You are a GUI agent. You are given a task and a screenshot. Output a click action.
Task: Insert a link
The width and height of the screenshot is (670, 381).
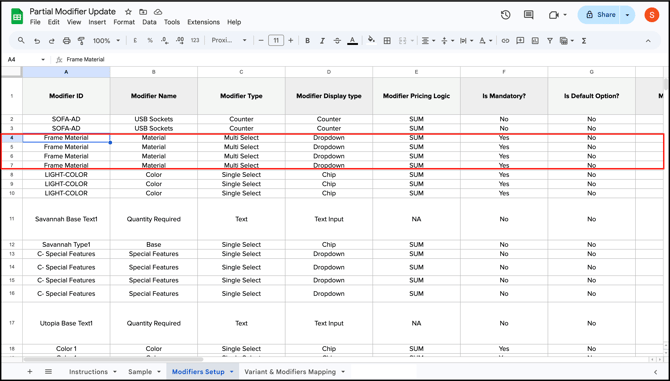coord(505,41)
